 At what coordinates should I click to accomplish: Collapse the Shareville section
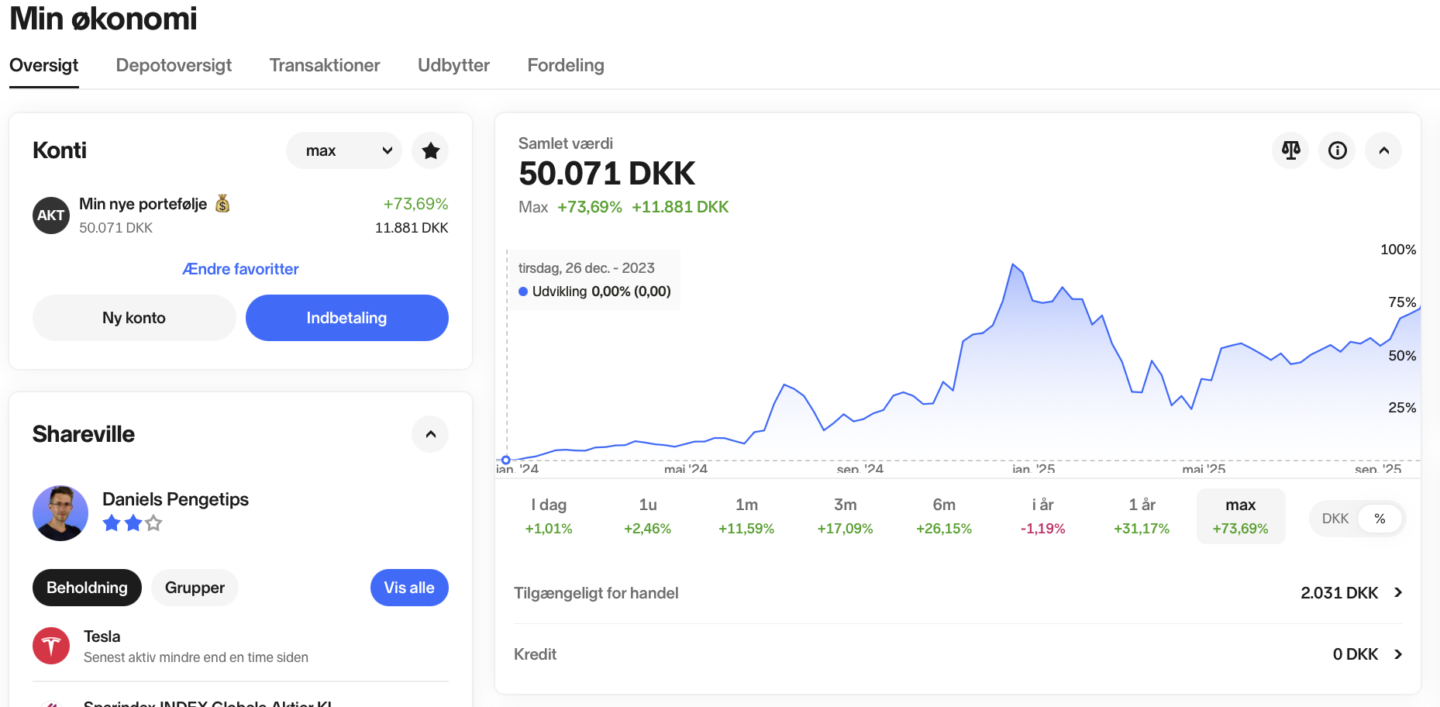(430, 434)
